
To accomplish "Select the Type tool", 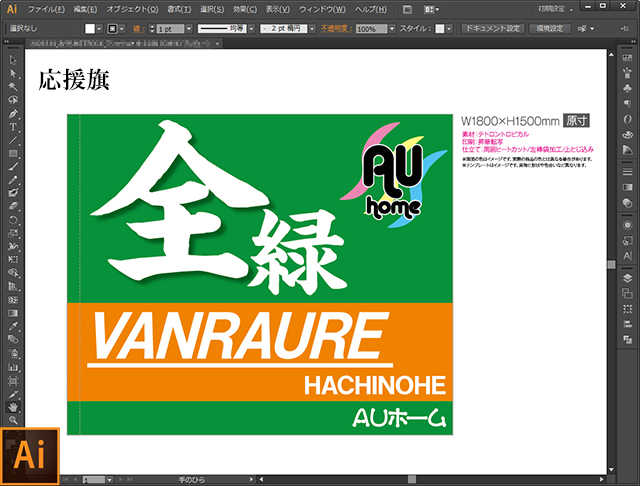I will tap(14, 127).
